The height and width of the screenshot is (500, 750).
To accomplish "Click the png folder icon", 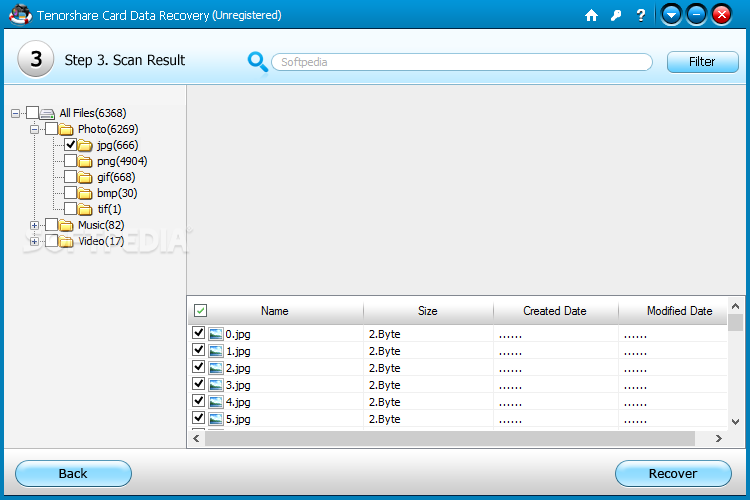I will point(85,162).
